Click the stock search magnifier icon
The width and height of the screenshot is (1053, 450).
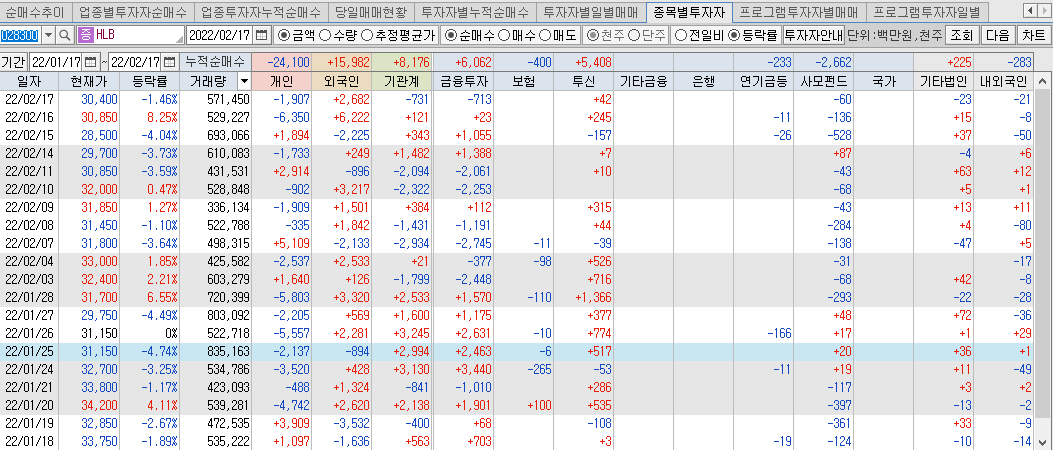point(65,35)
